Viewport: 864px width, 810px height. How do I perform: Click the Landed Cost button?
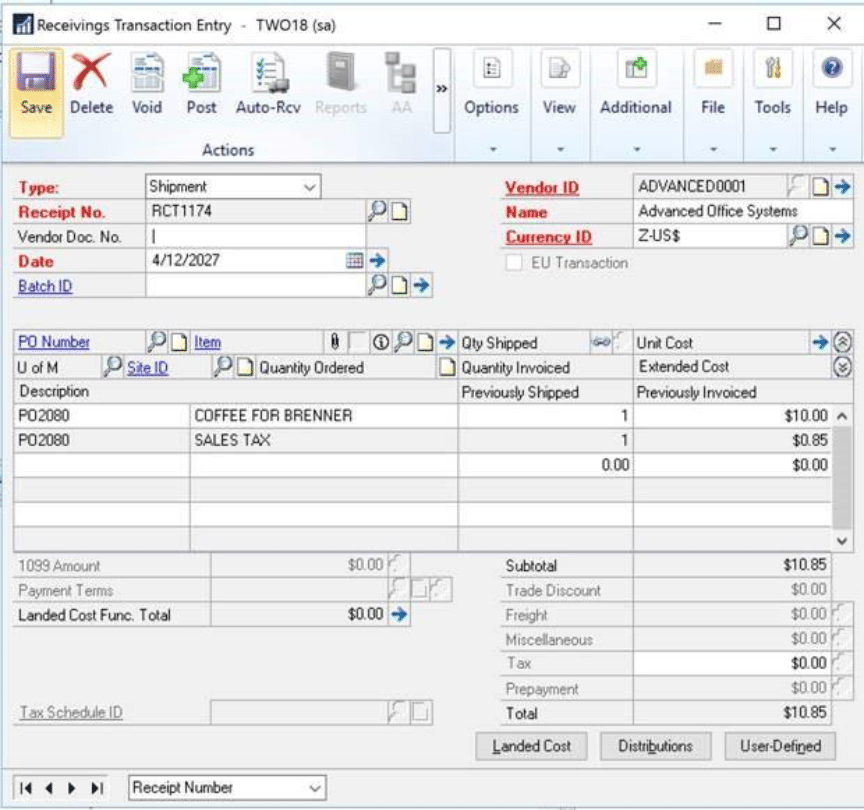[x=532, y=746]
